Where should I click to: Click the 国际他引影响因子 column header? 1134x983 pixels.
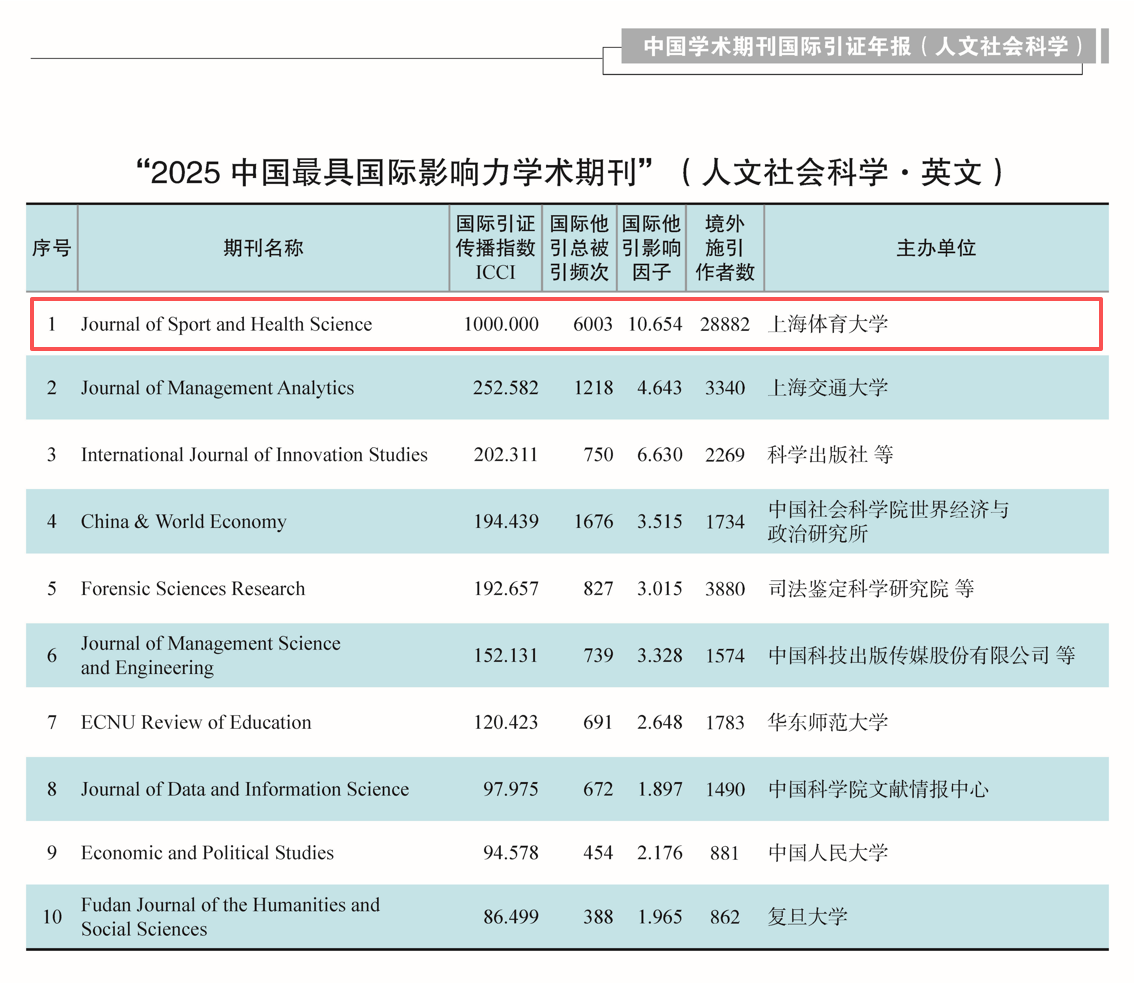(x=651, y=248)
